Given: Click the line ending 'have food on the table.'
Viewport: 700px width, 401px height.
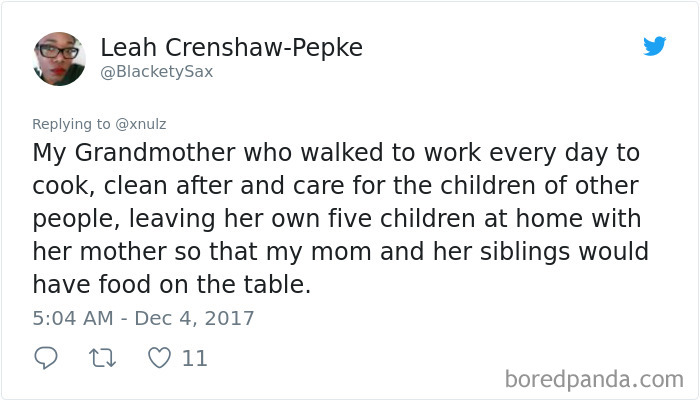Looking at the screenshot, I should click(171, 284).
